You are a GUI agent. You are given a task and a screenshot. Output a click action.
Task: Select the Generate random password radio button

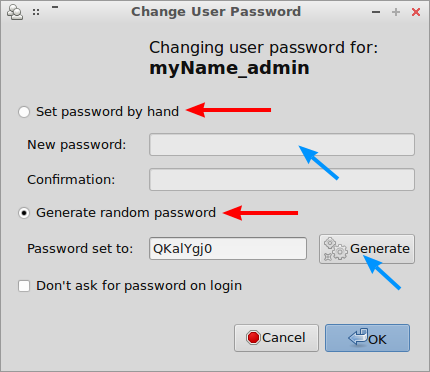[24, 213]
